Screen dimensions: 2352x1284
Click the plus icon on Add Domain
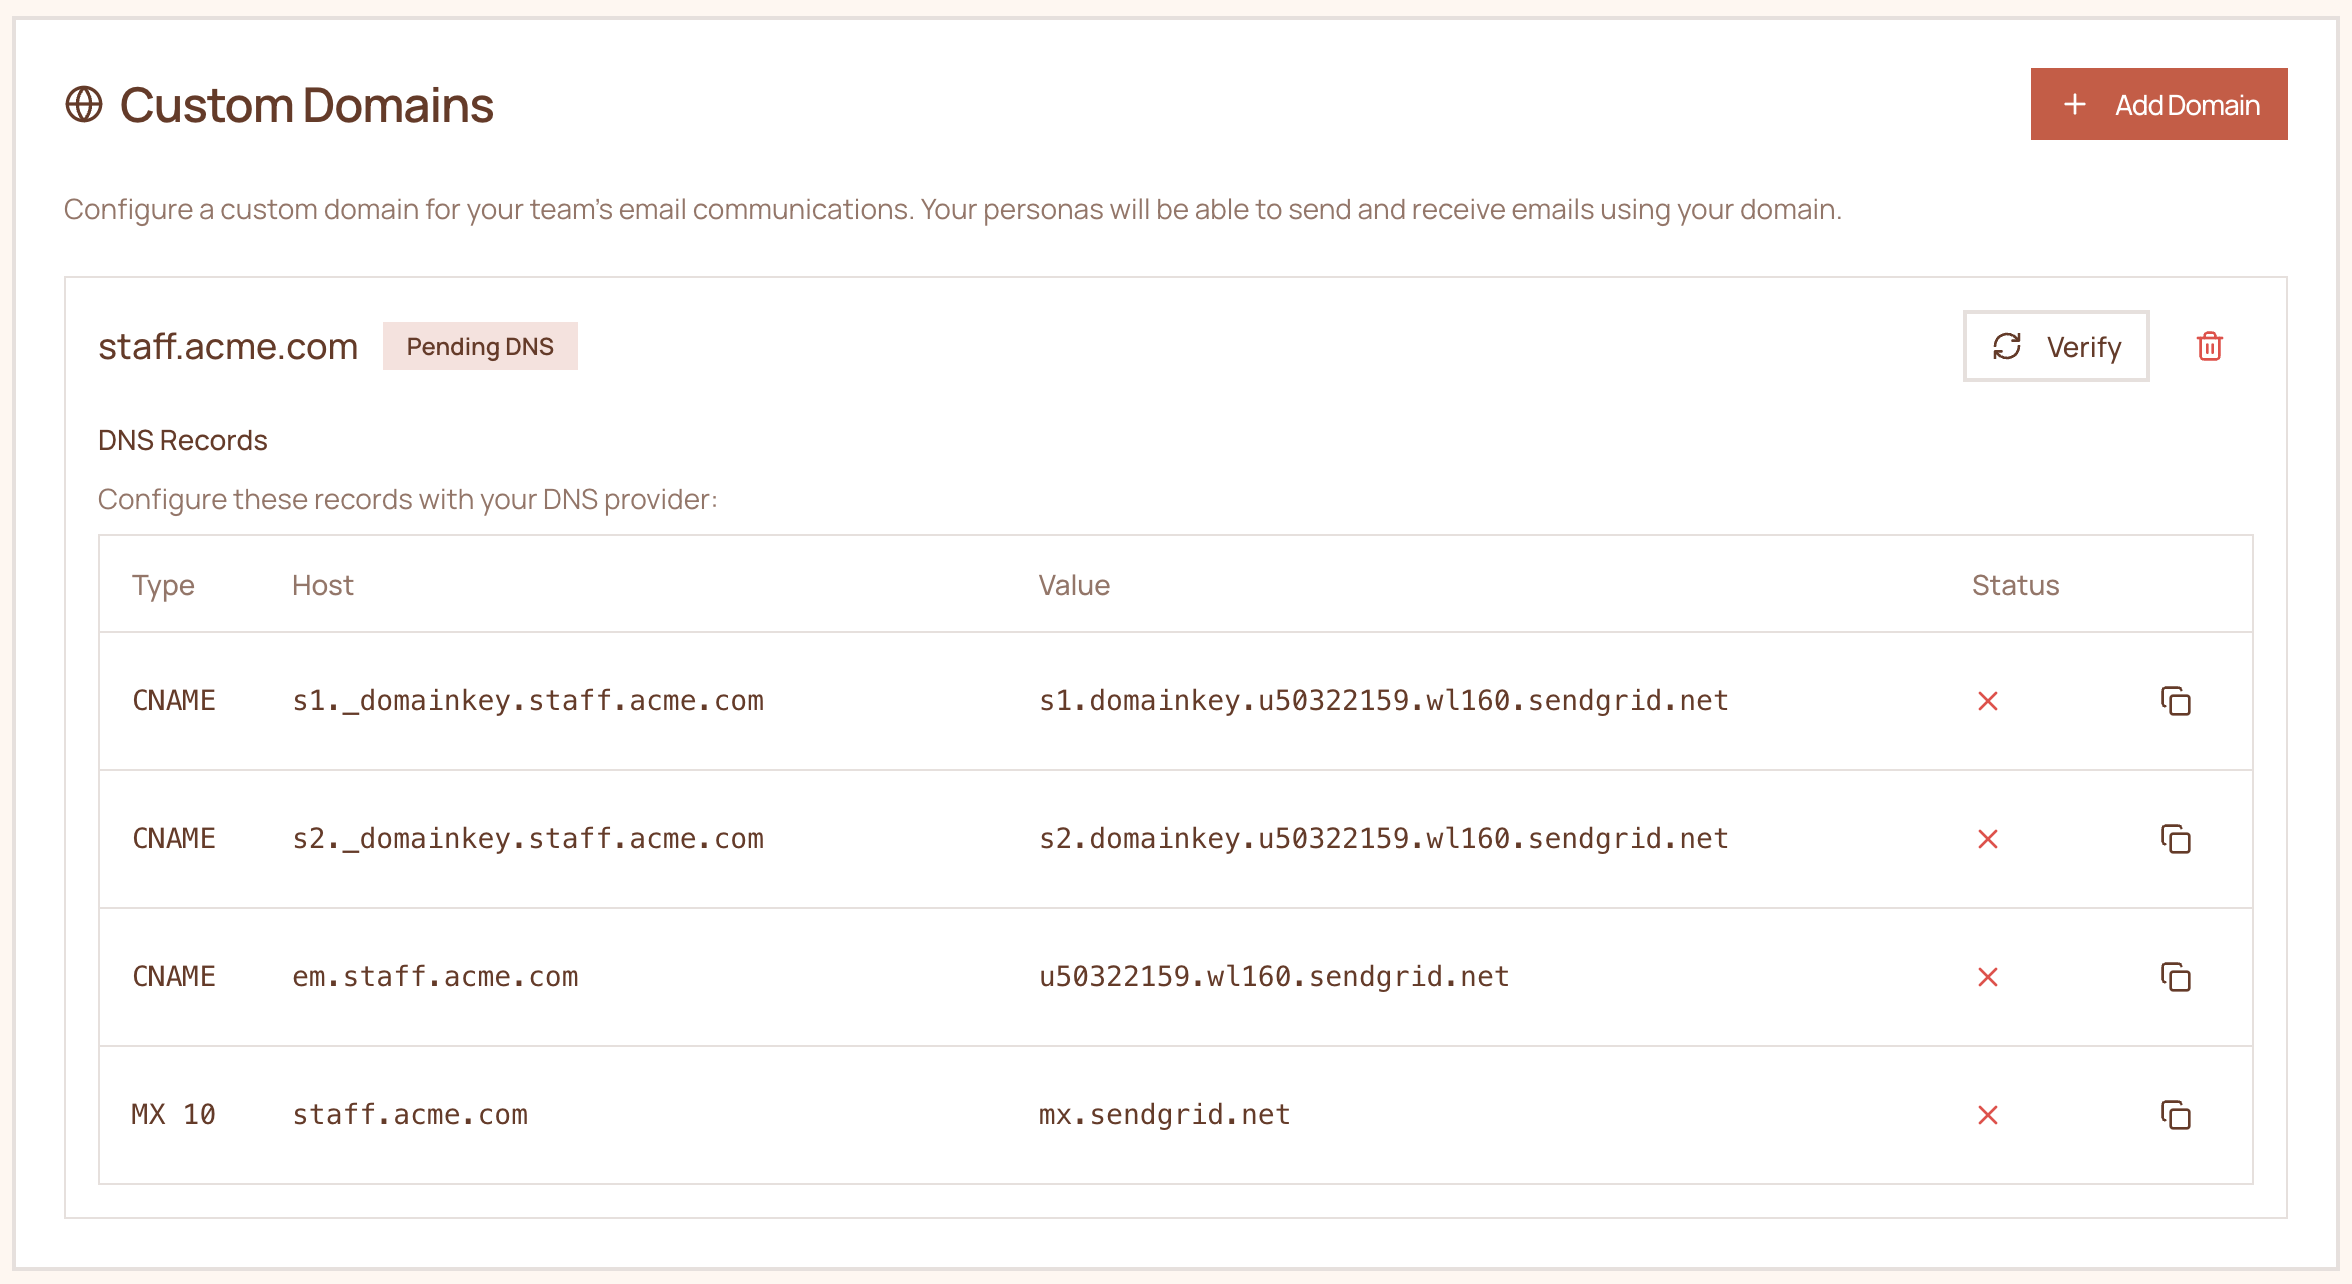coord(2074,103)
